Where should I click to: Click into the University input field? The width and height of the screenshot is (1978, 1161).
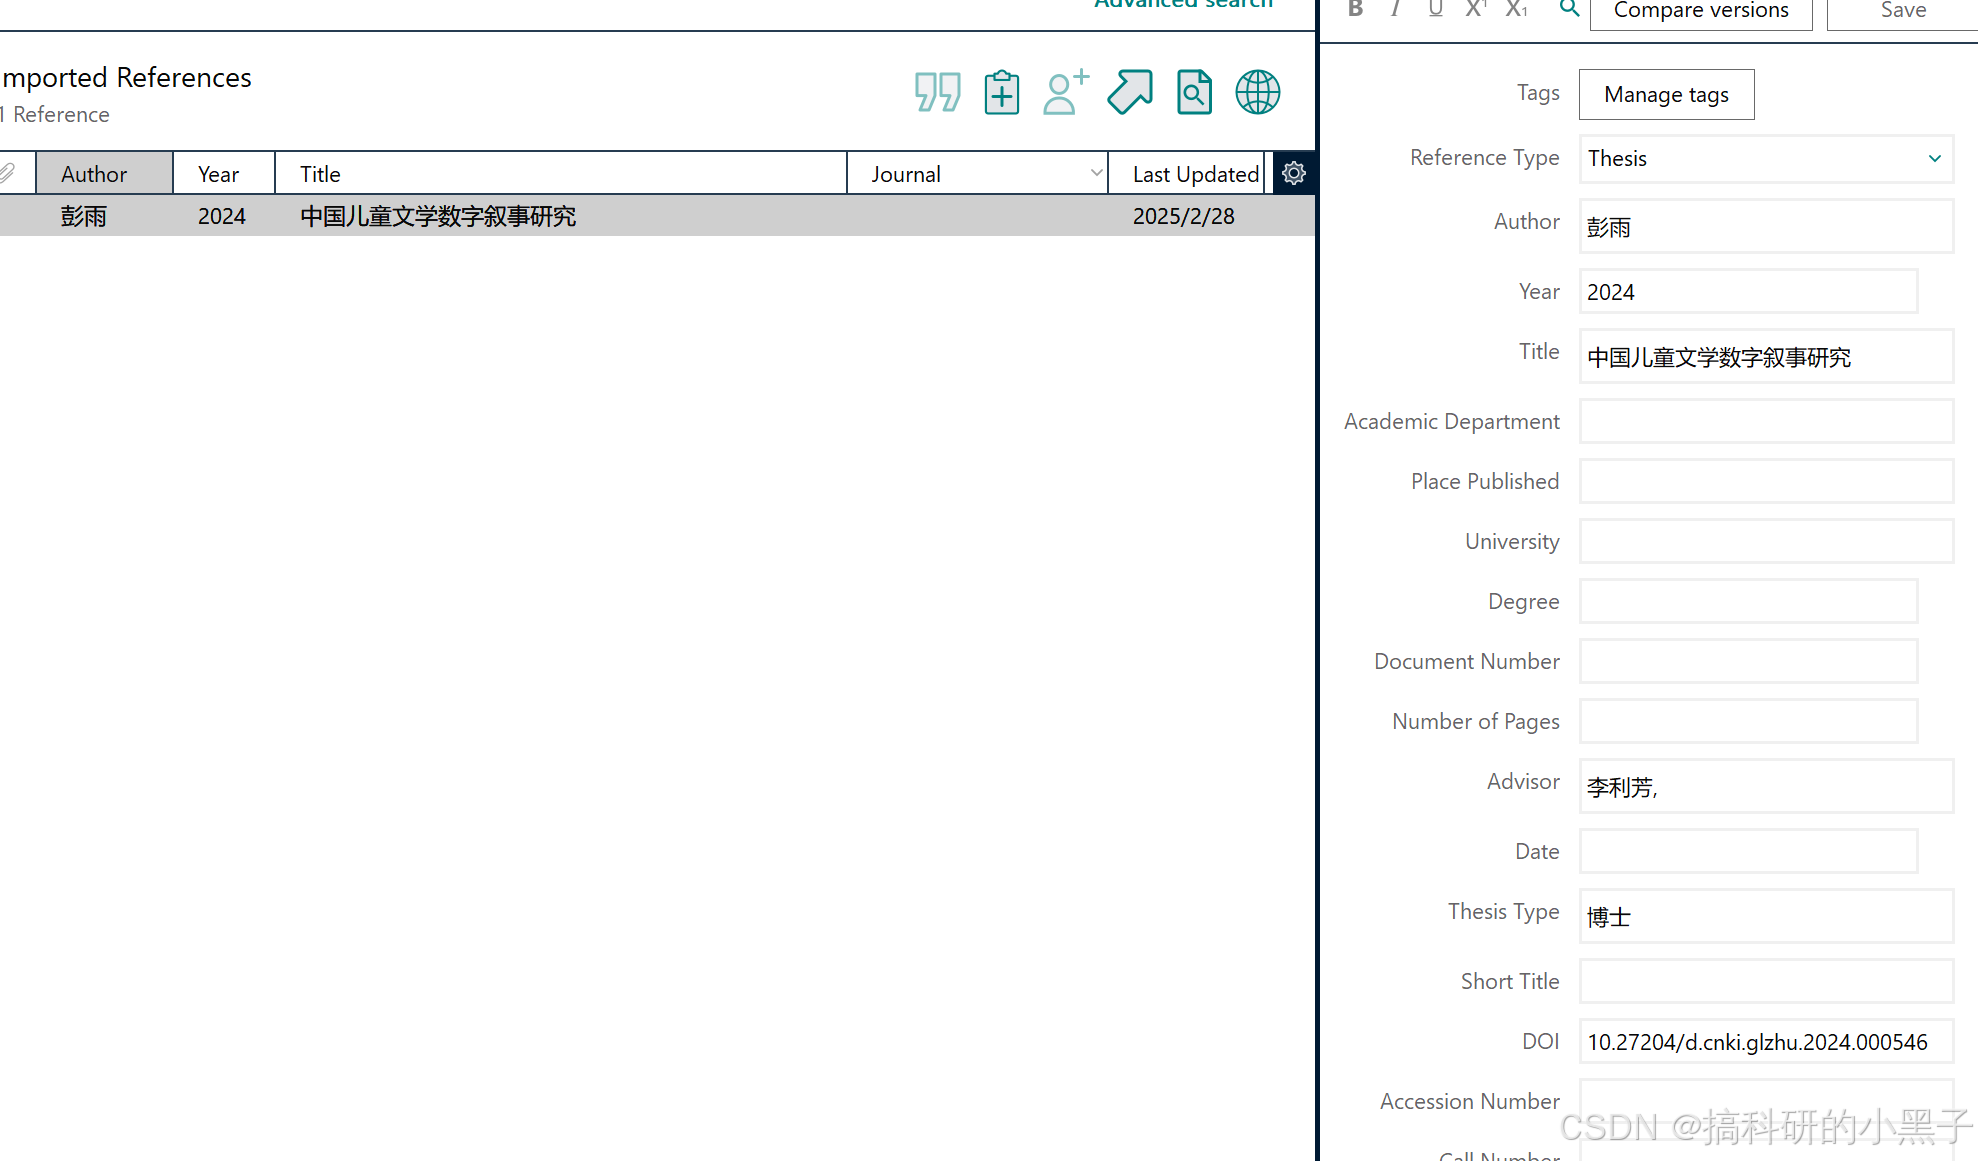pos(1765,541)
